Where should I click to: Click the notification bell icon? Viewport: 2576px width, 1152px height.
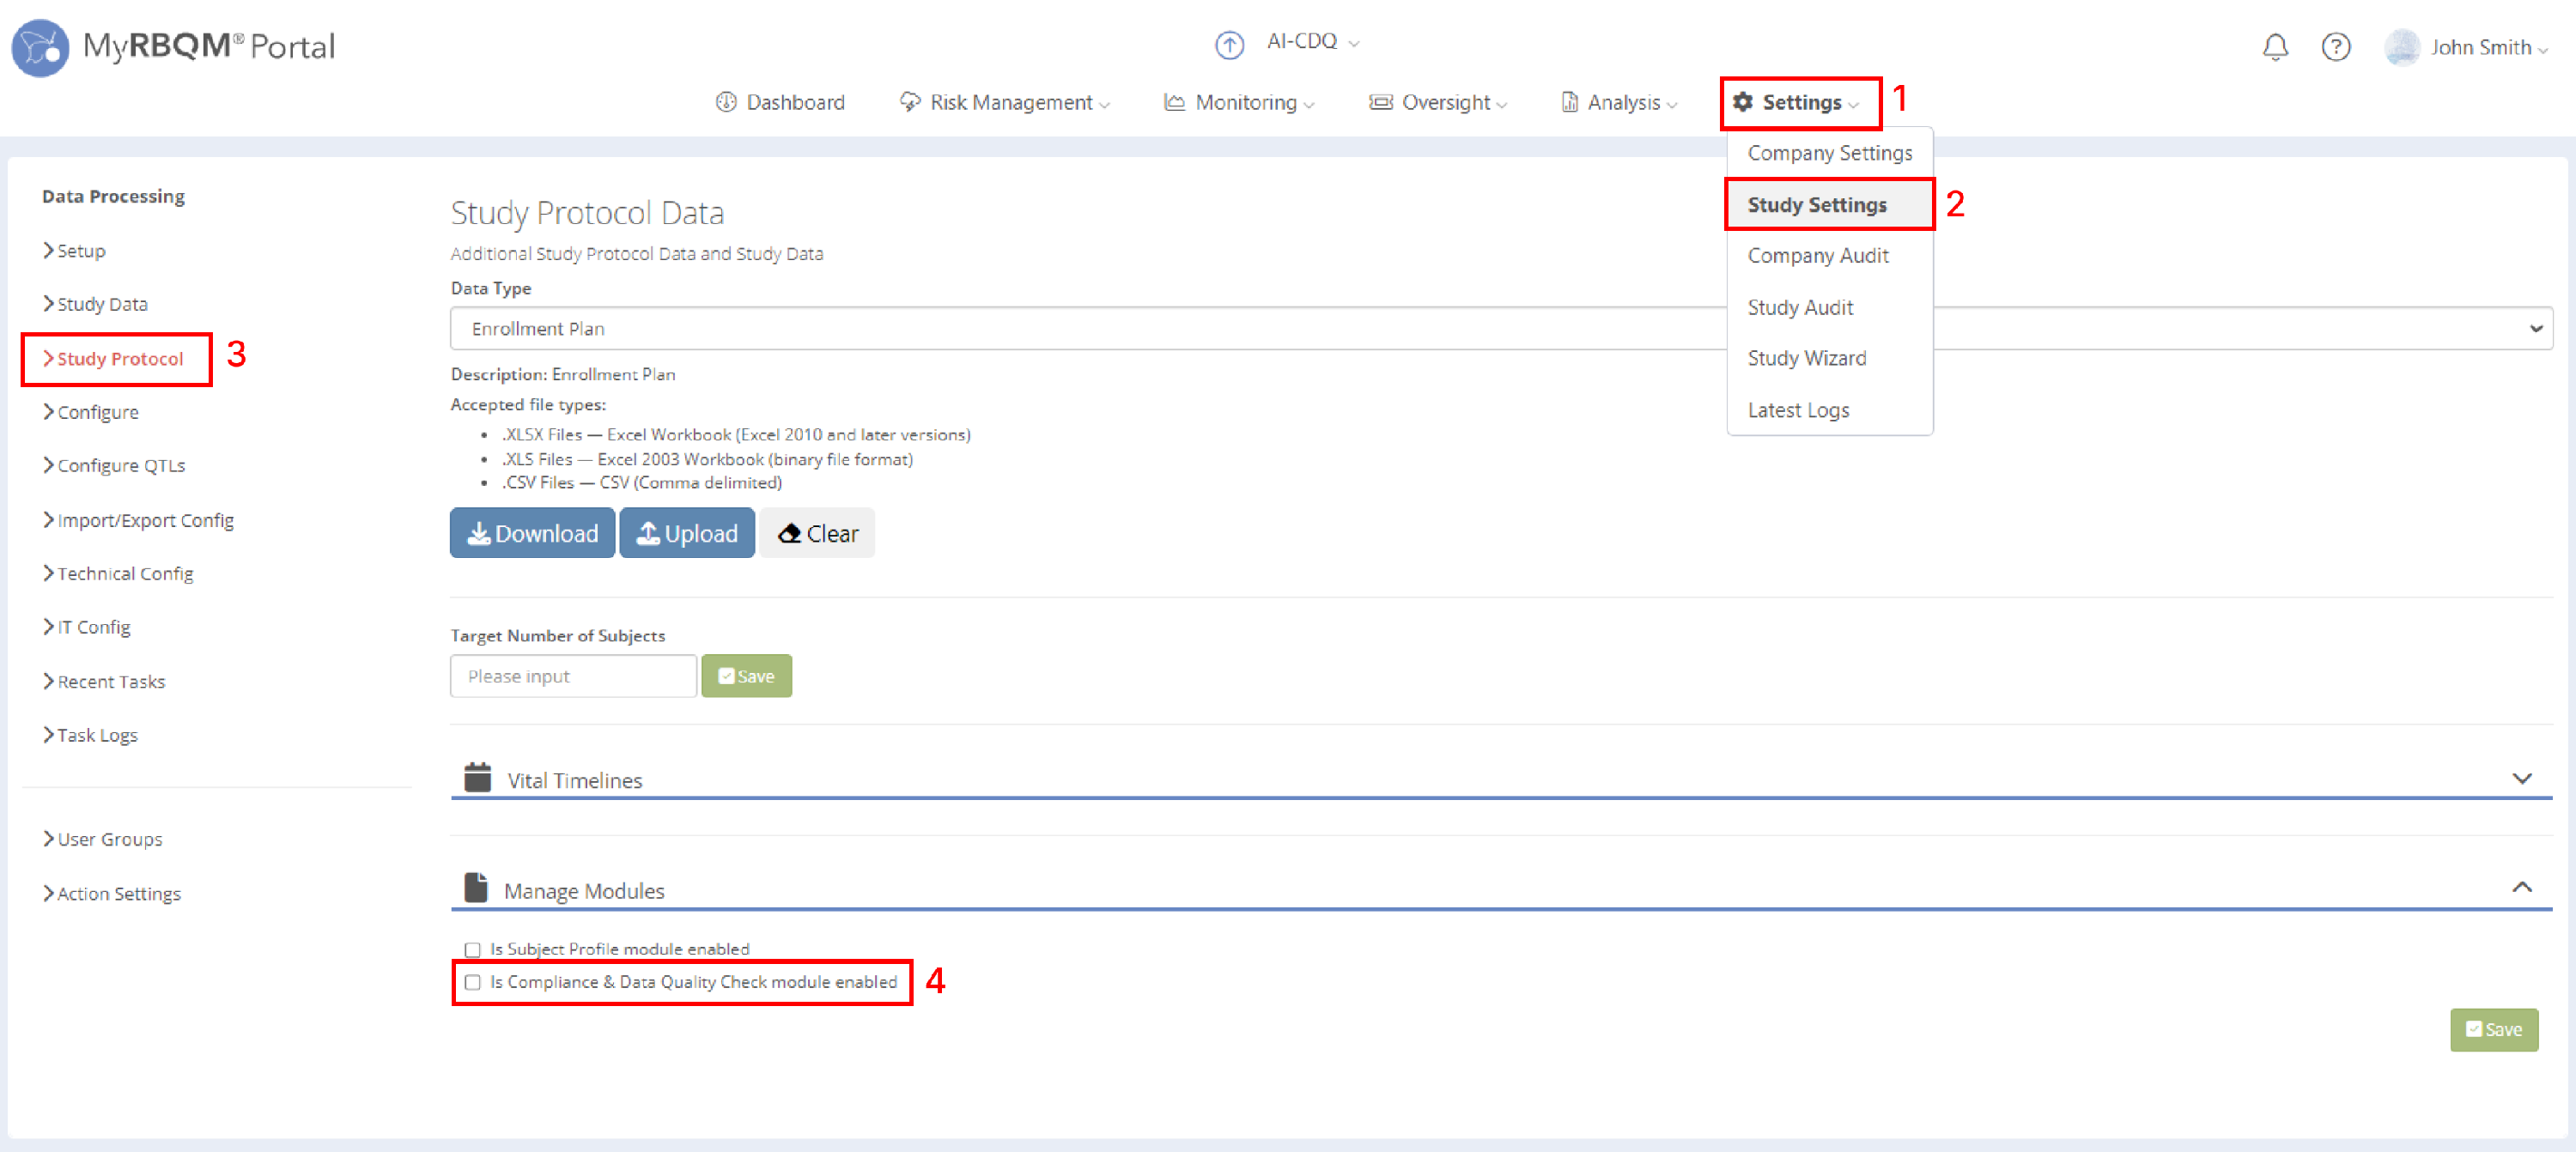click(x=2275, y=47)
